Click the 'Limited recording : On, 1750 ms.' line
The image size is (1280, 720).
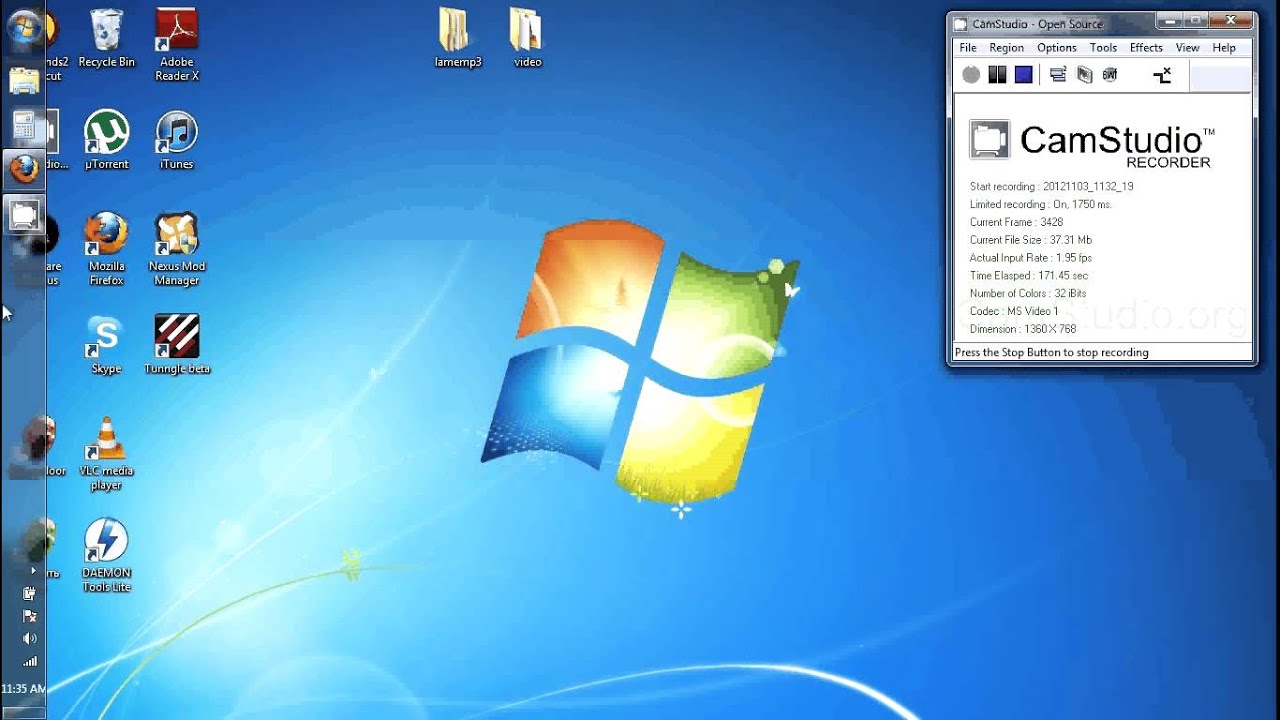(x=1040, y=205)
